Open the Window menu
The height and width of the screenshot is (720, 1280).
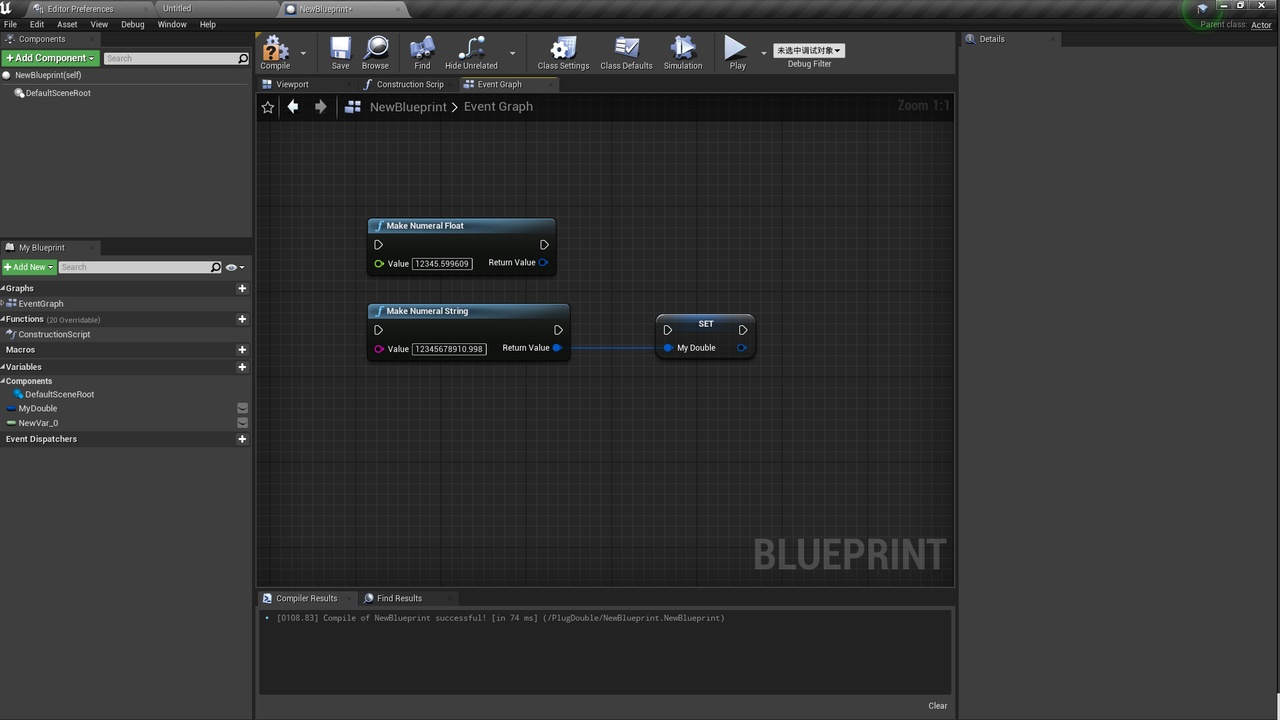(172, 24)
